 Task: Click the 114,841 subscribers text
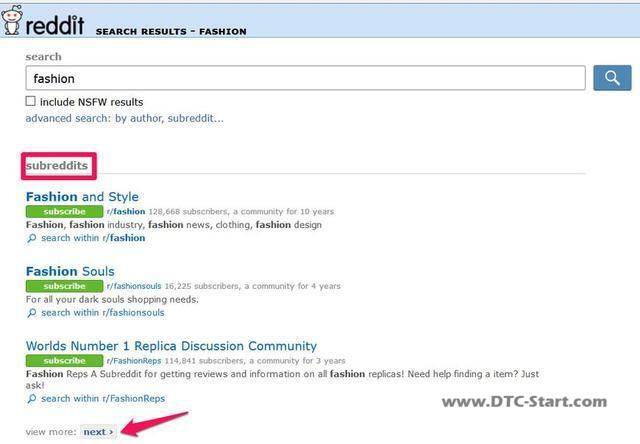[204, 361]
